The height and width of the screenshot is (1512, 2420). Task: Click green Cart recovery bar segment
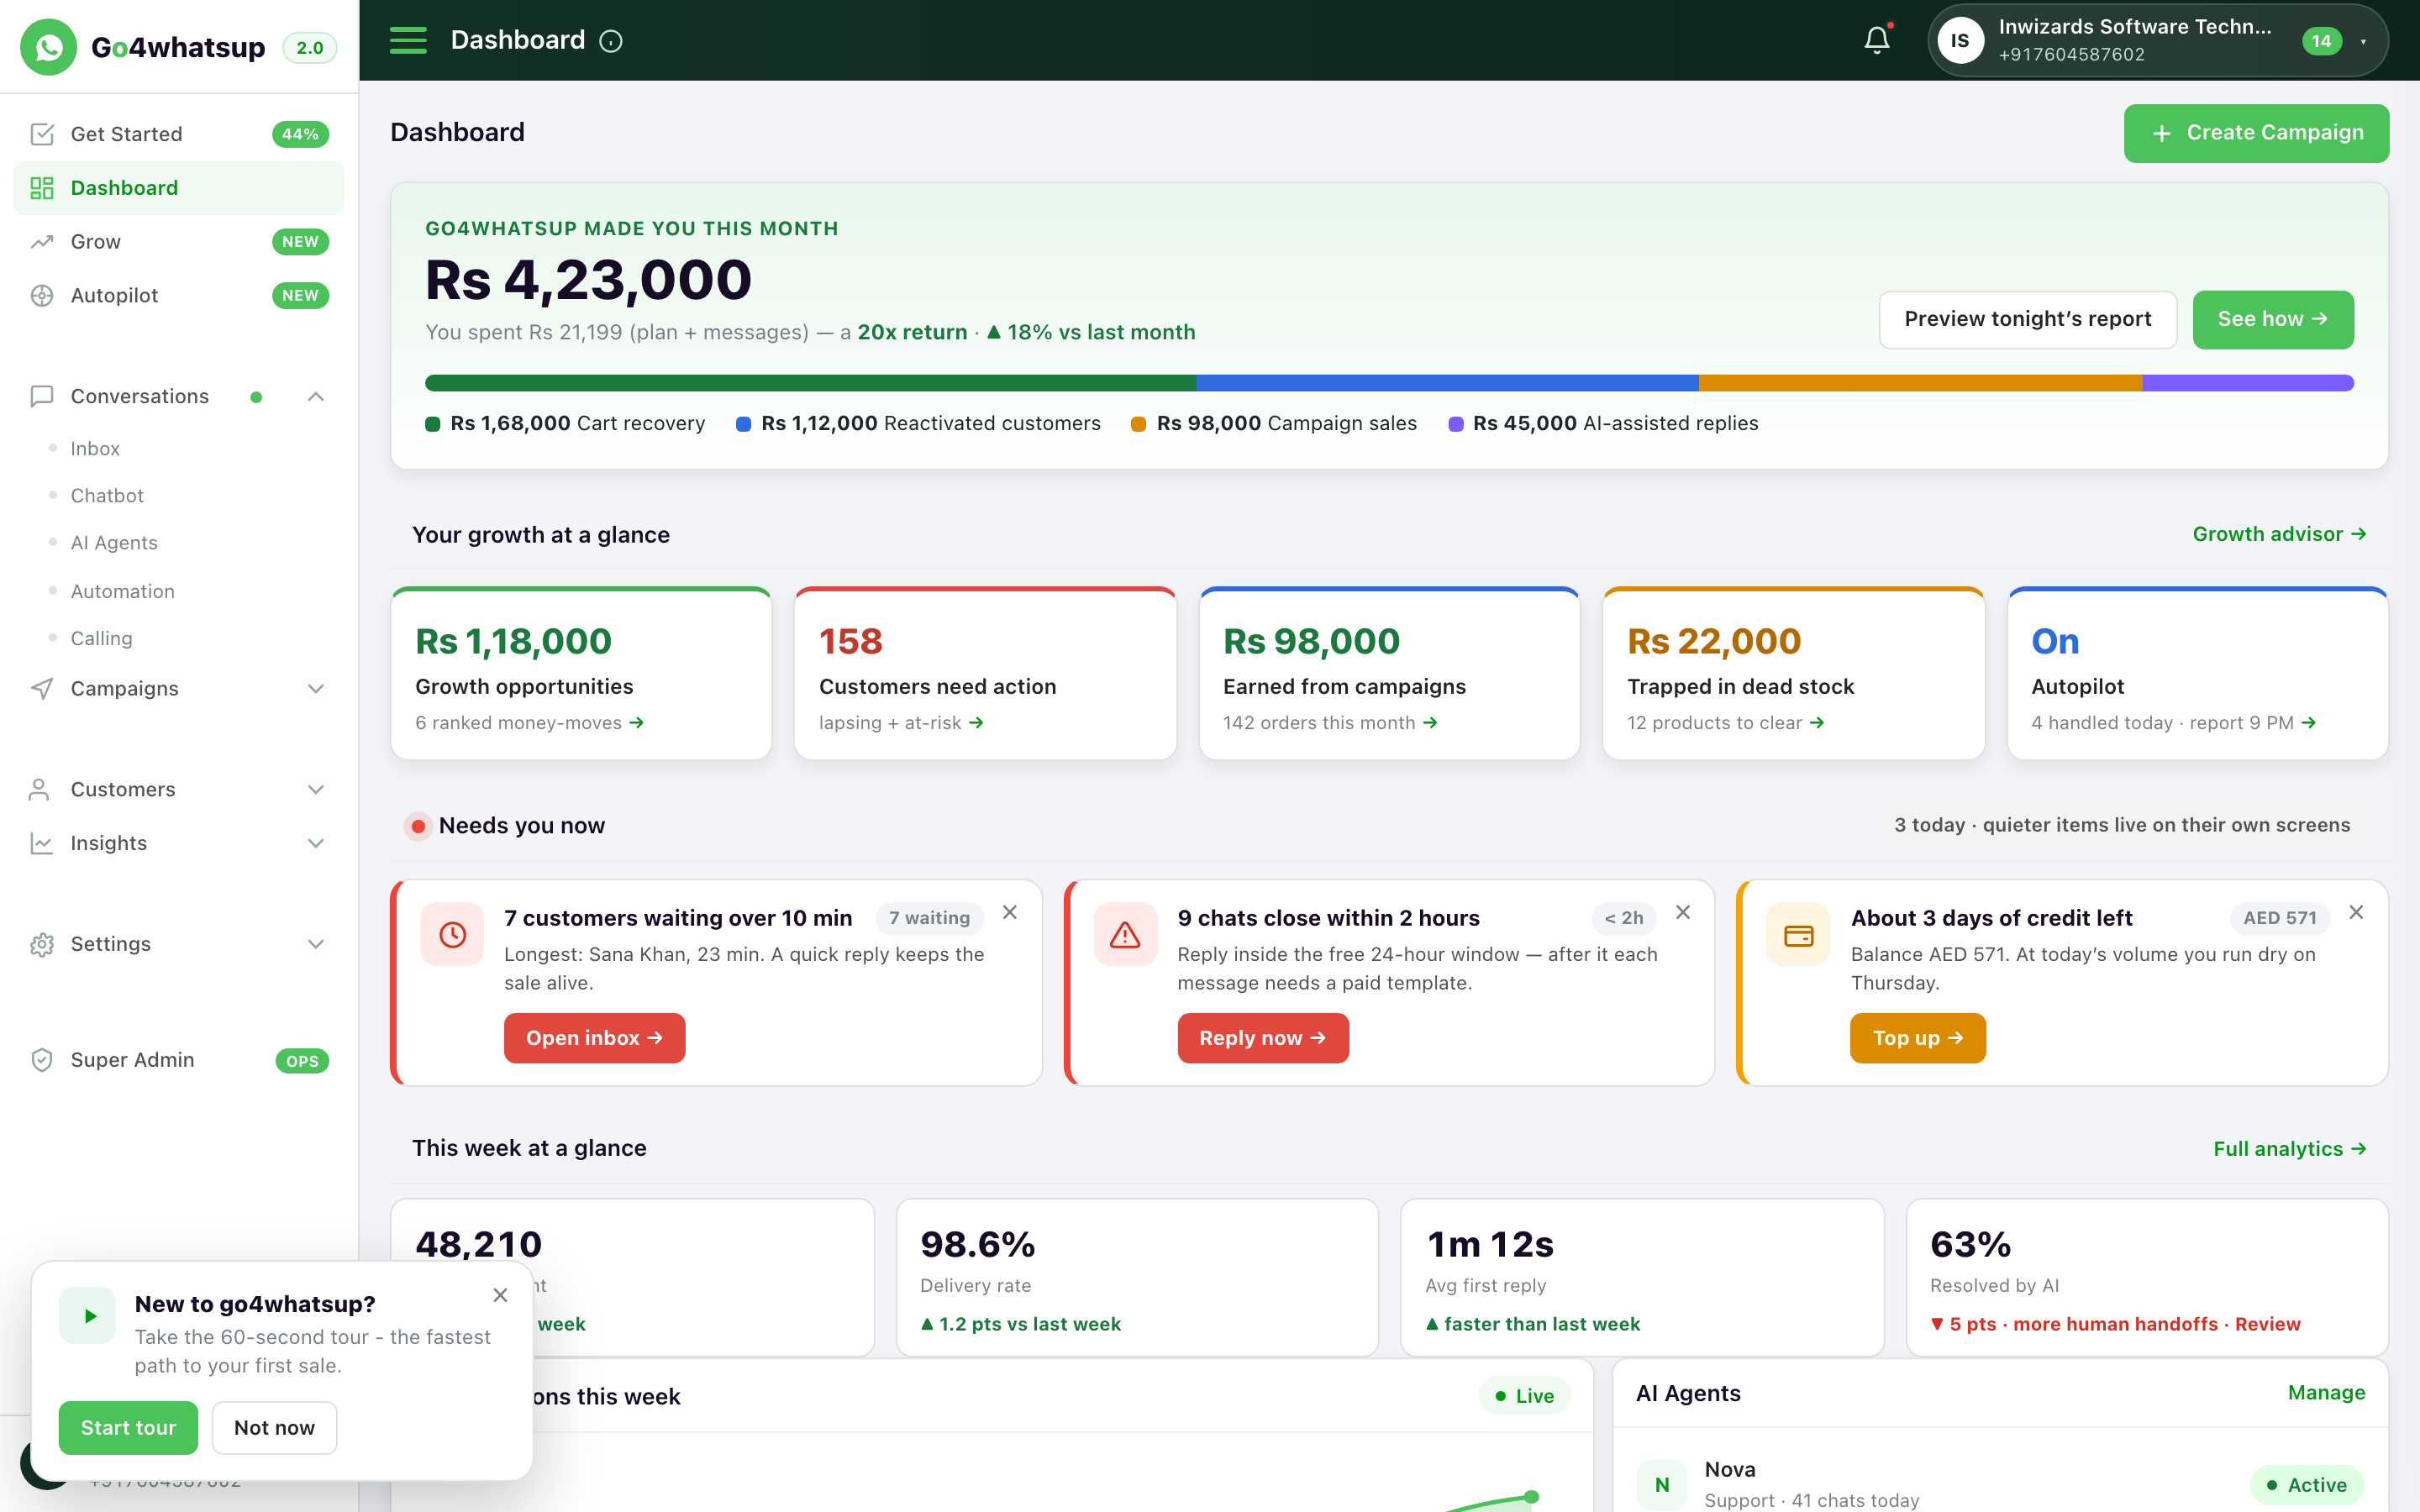tap(810, 383)
